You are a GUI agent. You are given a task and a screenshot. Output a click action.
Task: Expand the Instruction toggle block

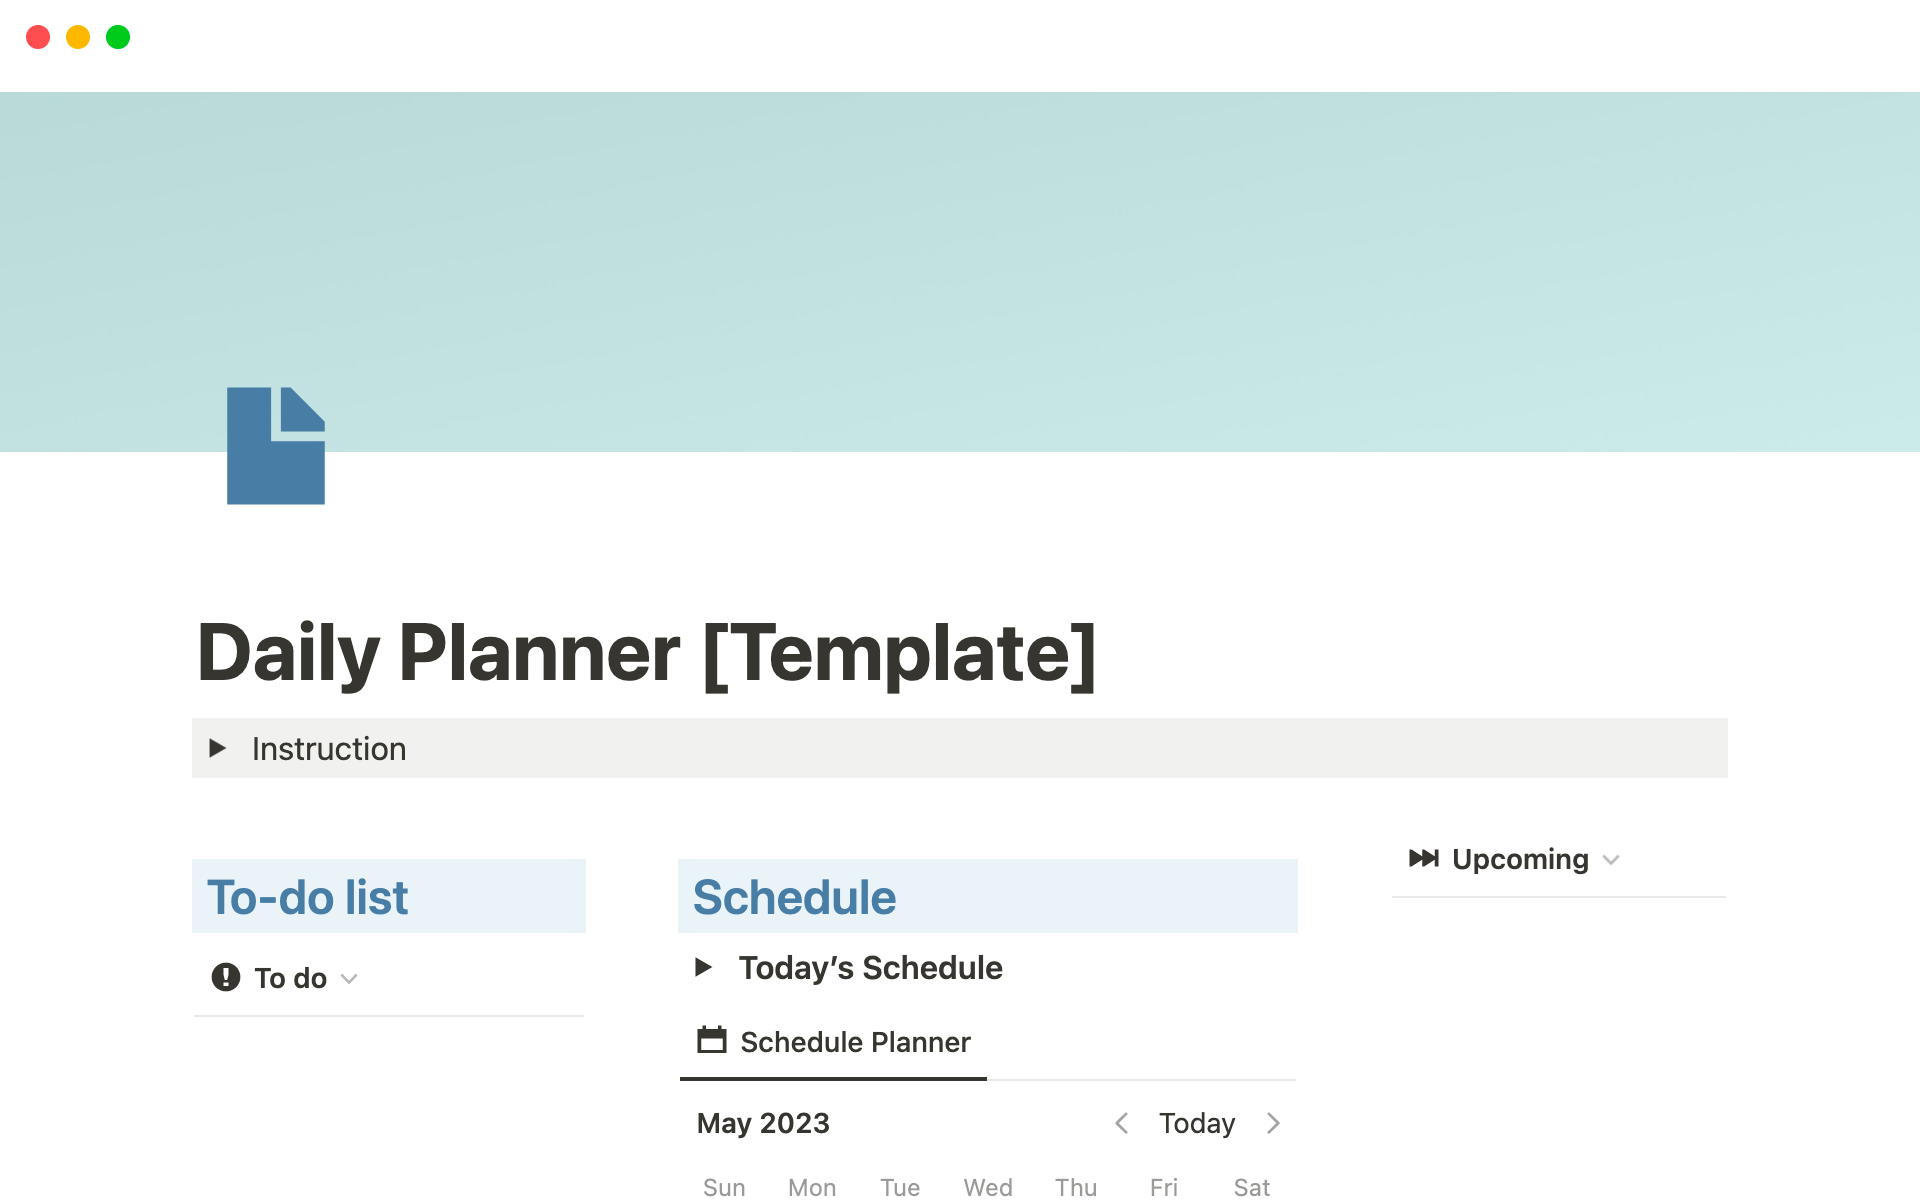point(217,748)
